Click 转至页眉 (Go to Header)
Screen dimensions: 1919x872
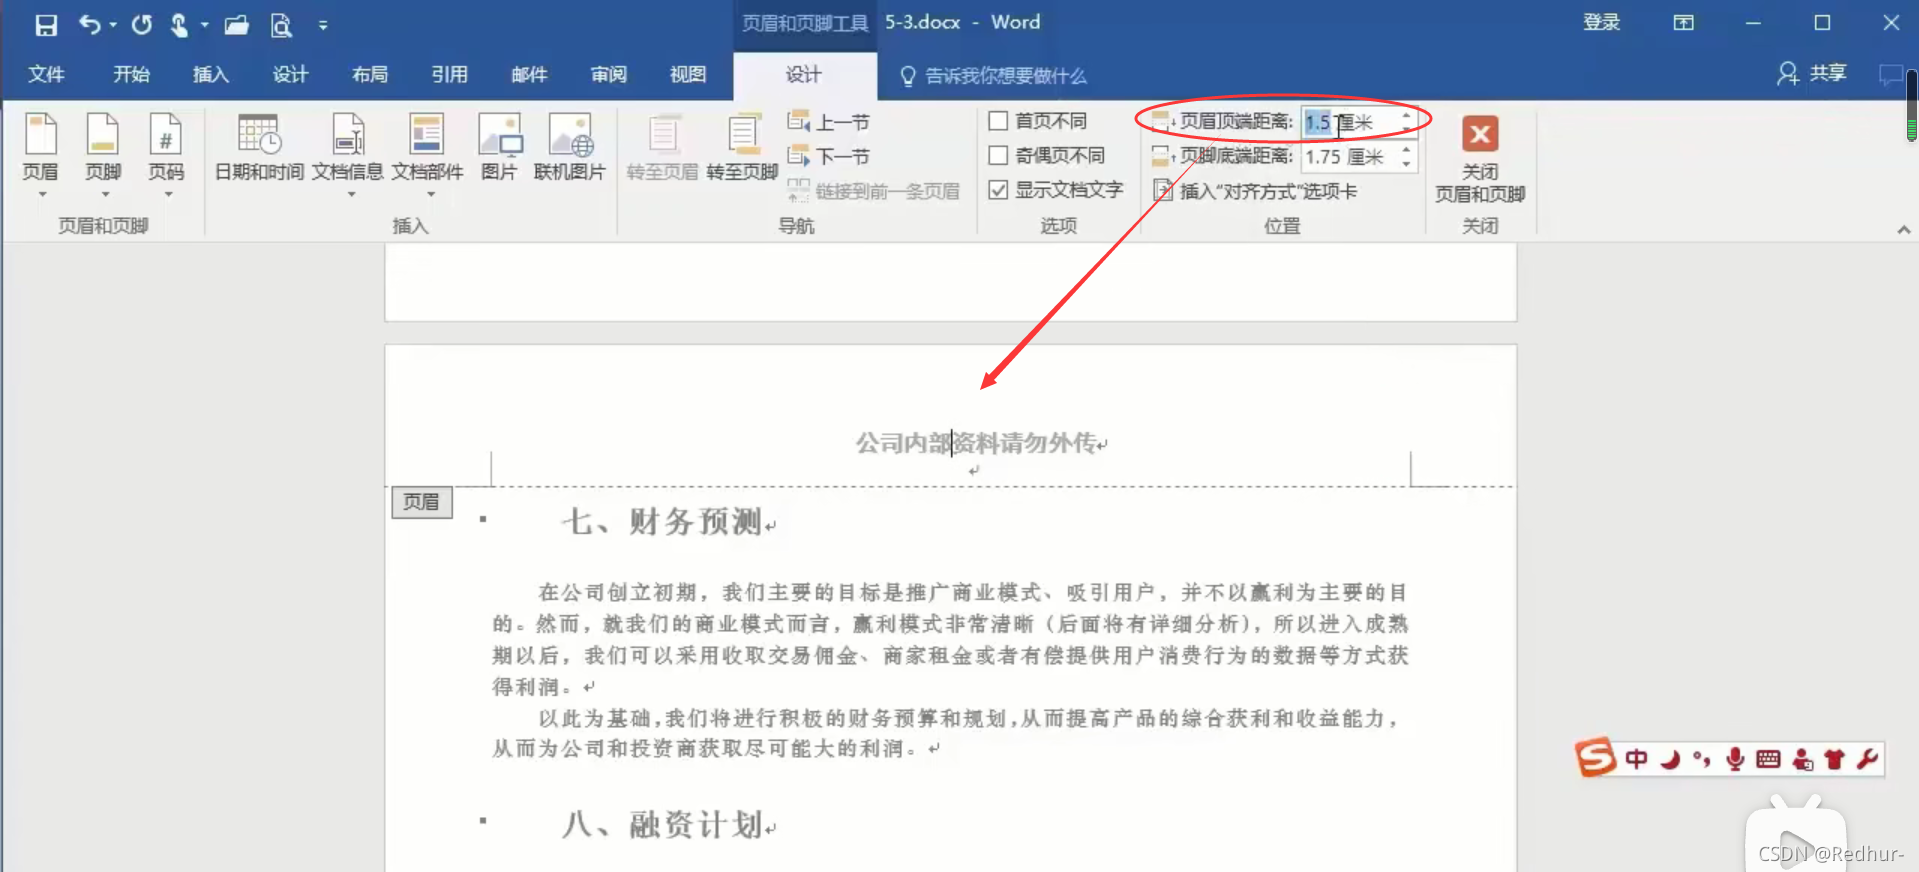coord(662,148)
